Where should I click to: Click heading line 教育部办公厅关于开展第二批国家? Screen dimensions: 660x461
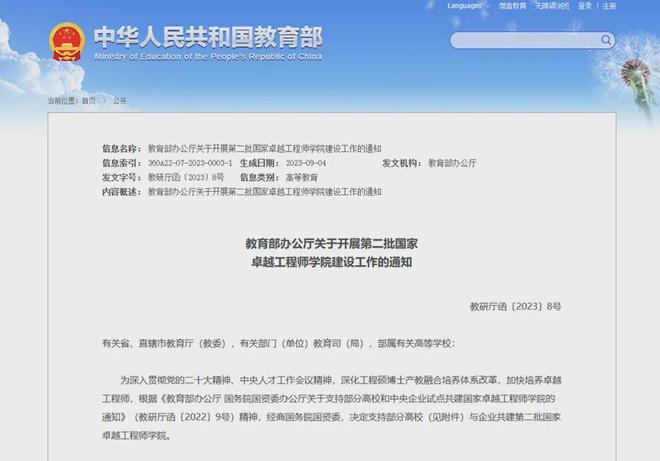click(331, 243)
